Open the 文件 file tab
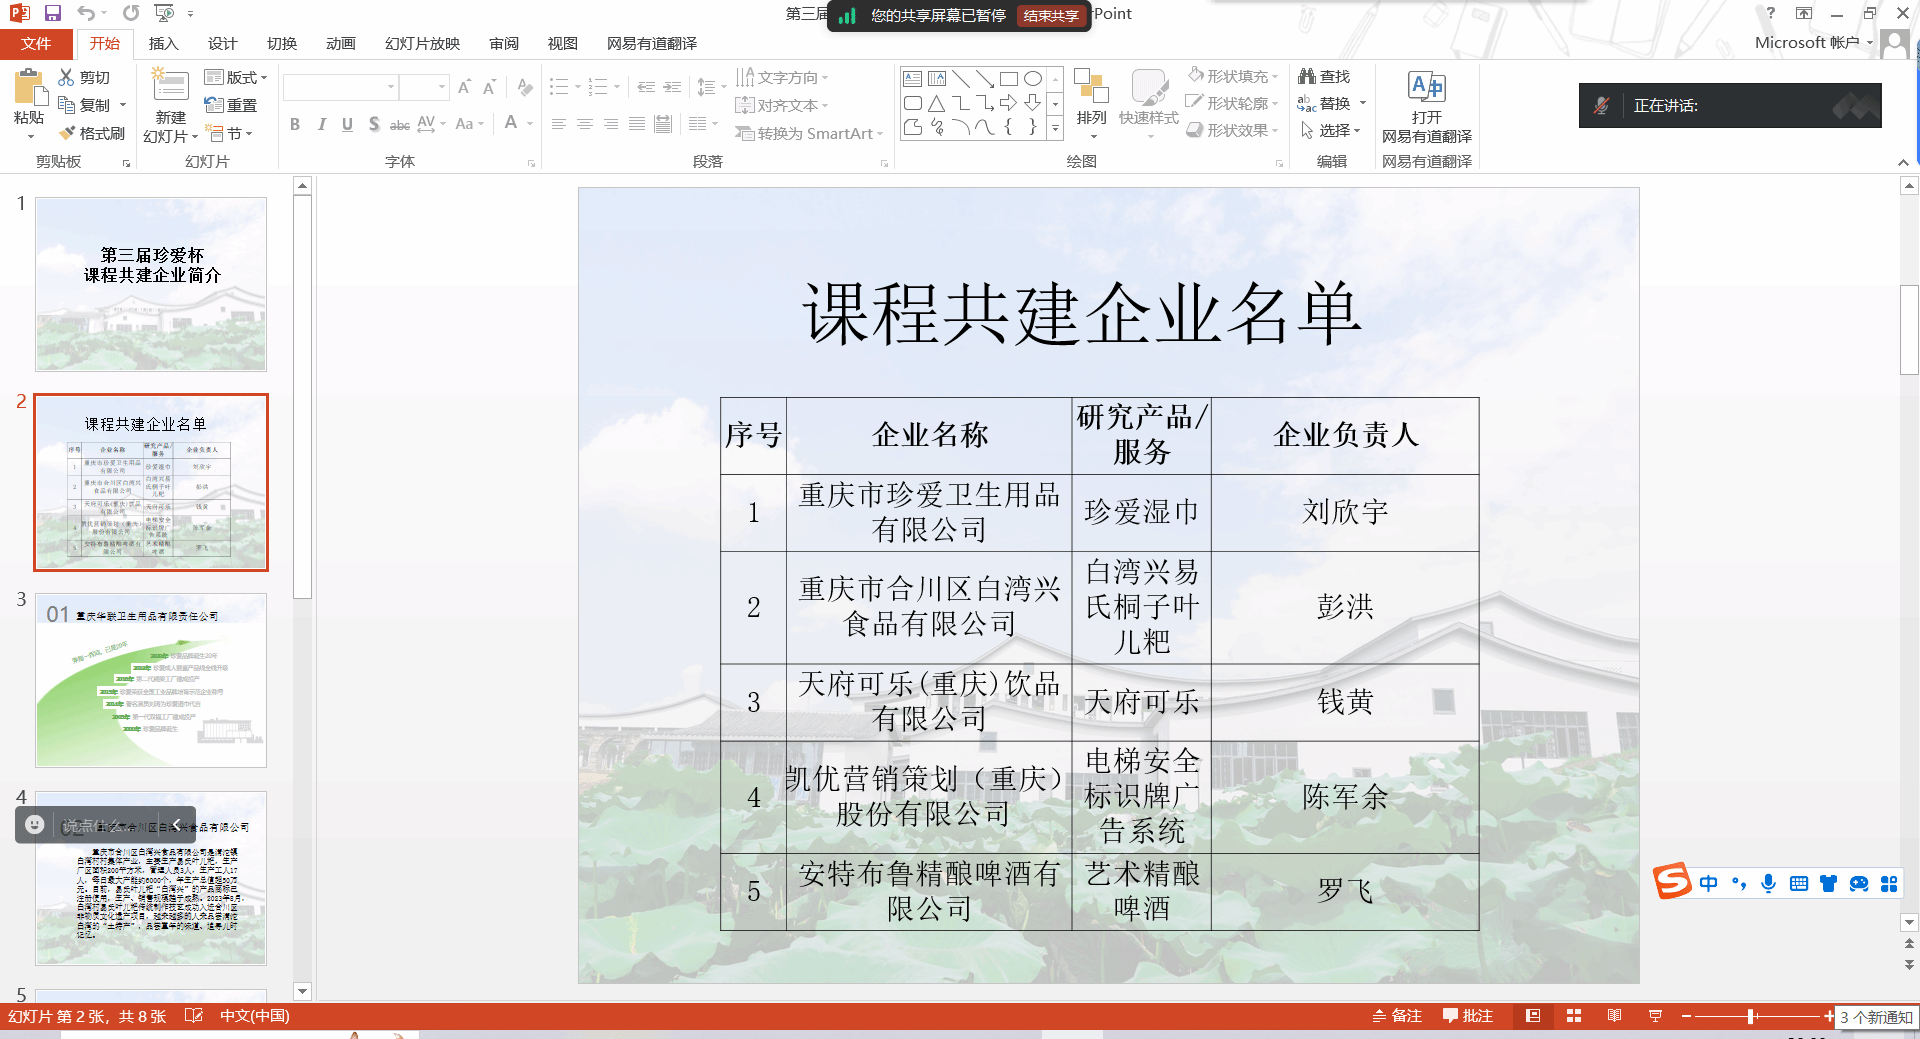 pyautogui.click(x=36, y=43)
